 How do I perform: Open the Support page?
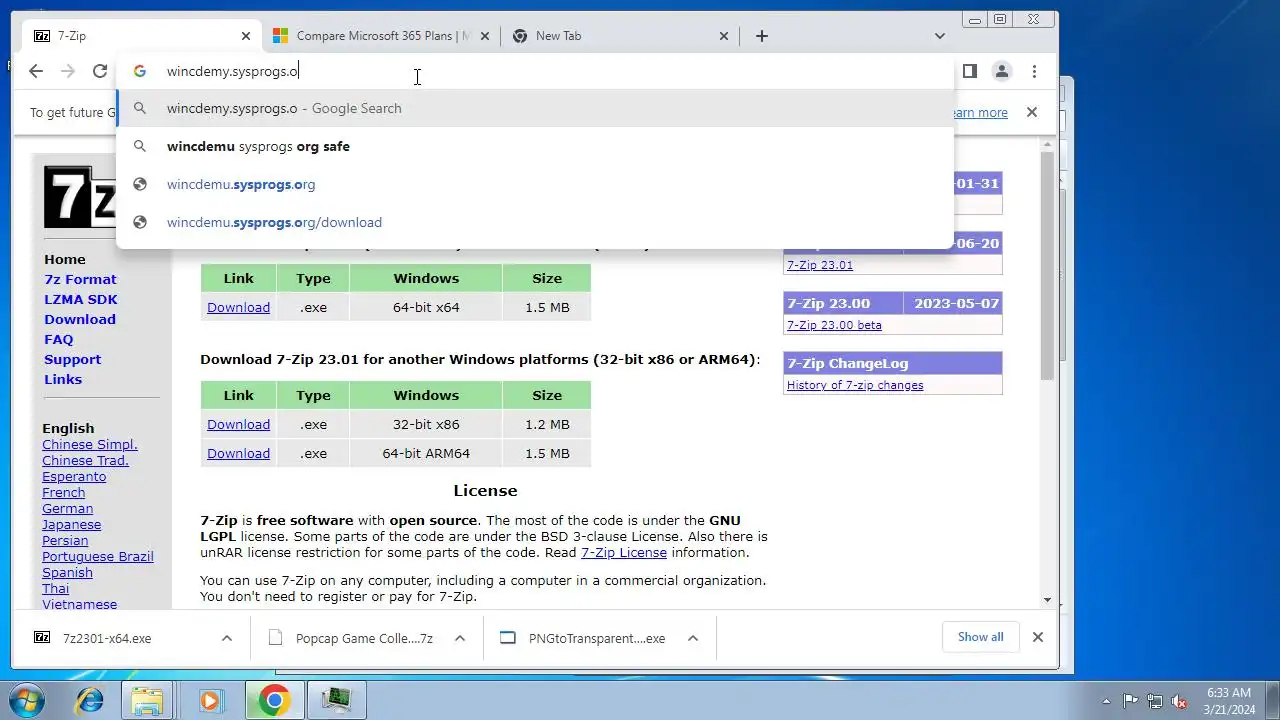(x=72, y=359)
